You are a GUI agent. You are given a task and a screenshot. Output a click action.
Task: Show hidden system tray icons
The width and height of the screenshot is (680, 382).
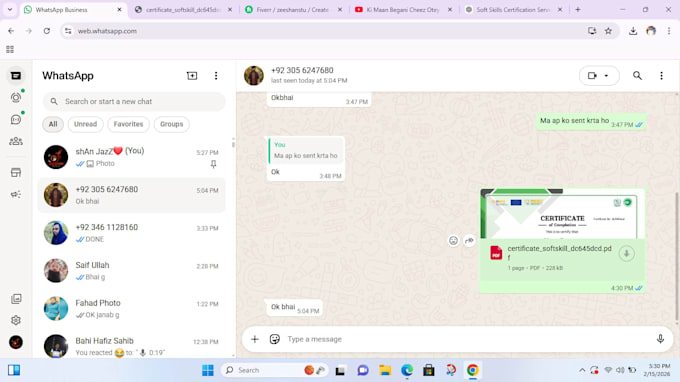(x=582, y=370)
